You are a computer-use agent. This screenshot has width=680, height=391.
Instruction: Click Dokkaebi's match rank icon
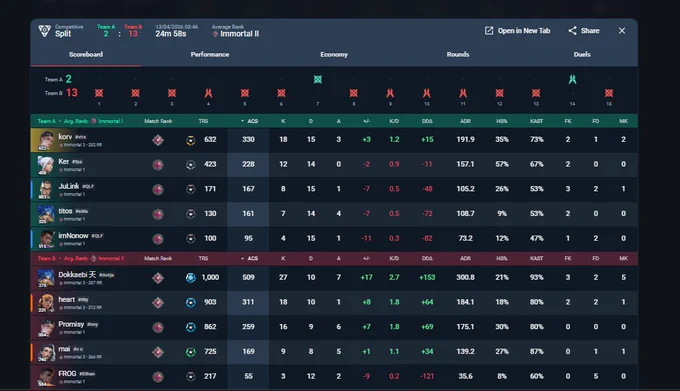point(158,278)
